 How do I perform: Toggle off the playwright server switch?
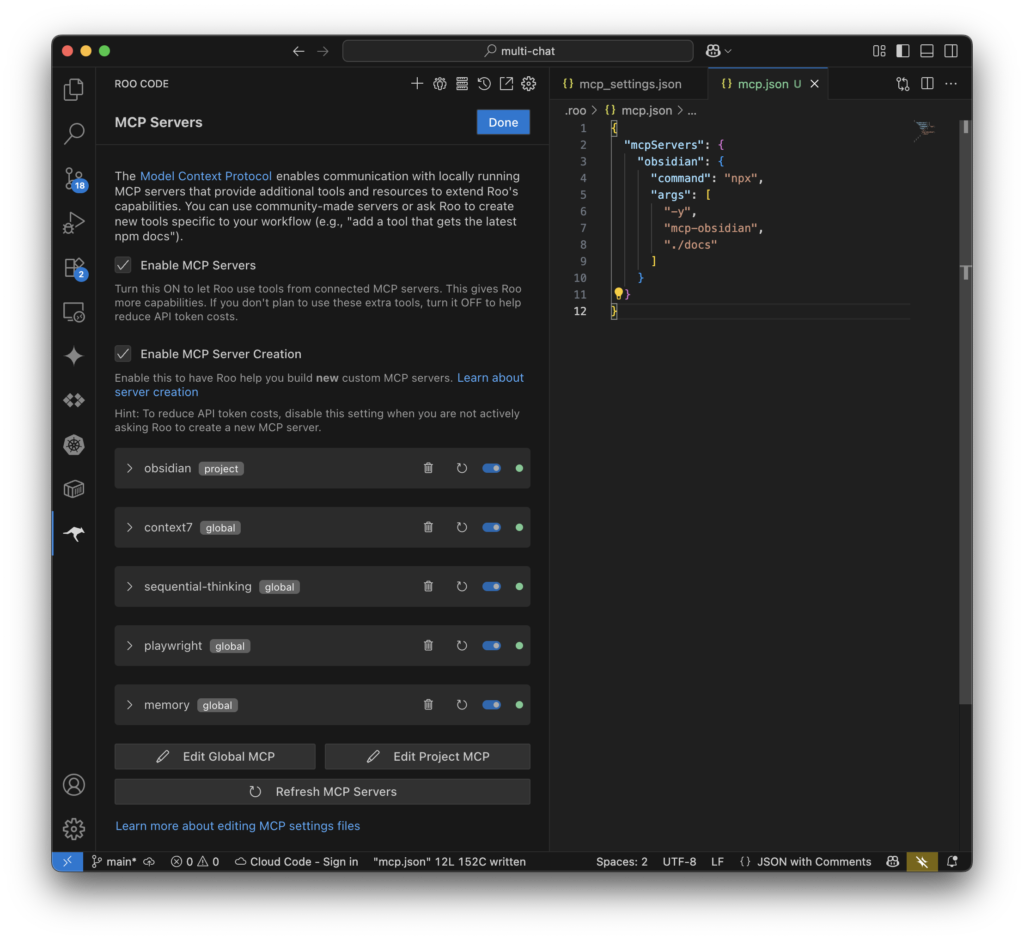490,645
